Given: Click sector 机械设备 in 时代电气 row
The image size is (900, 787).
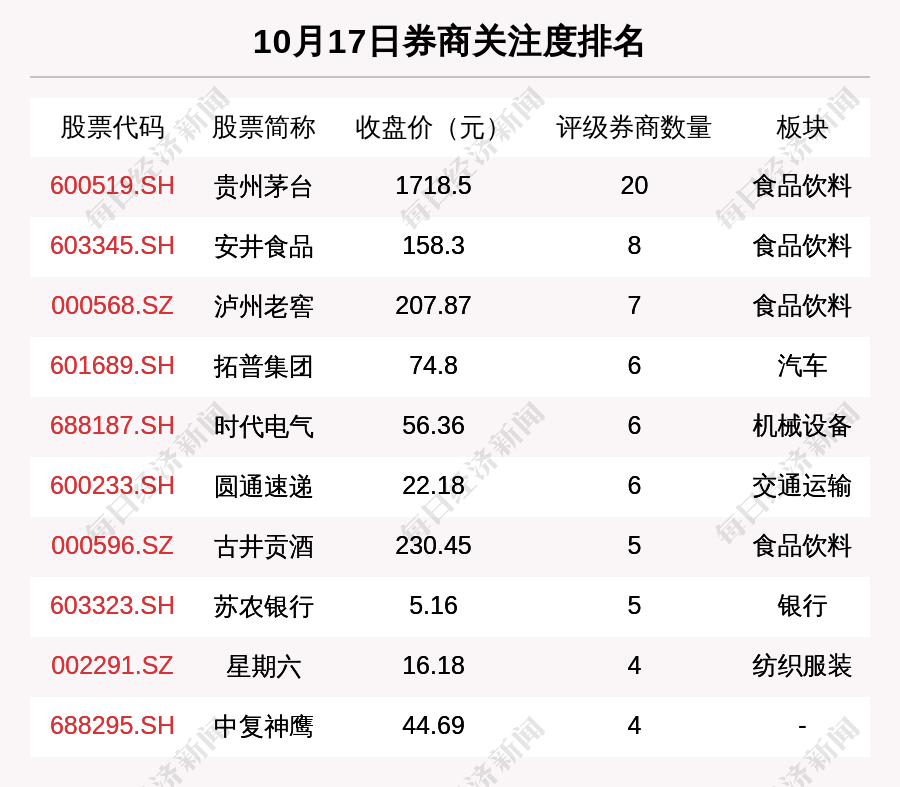Looking at the screenshot, I should (802, 427).
